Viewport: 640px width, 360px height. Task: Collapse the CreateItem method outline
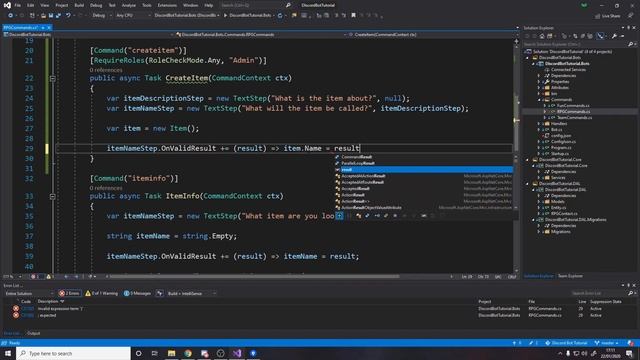[53, 78]
